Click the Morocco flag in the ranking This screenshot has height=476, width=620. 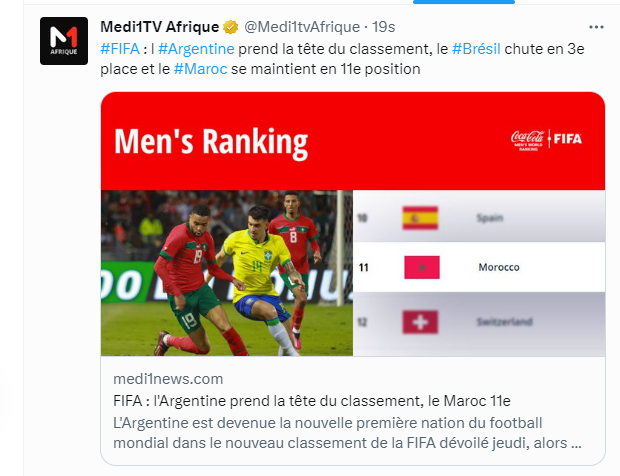click(422, 268)
